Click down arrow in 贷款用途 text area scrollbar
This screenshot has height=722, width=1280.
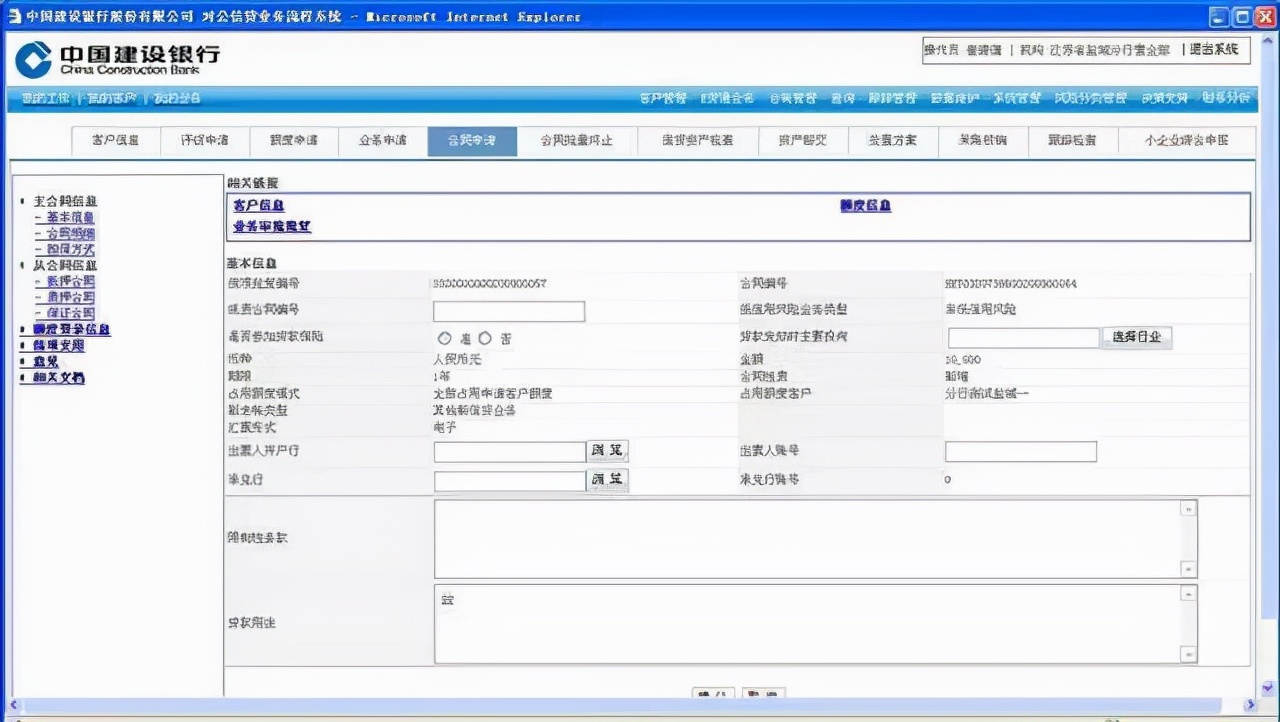click(x=1188, y=654)
